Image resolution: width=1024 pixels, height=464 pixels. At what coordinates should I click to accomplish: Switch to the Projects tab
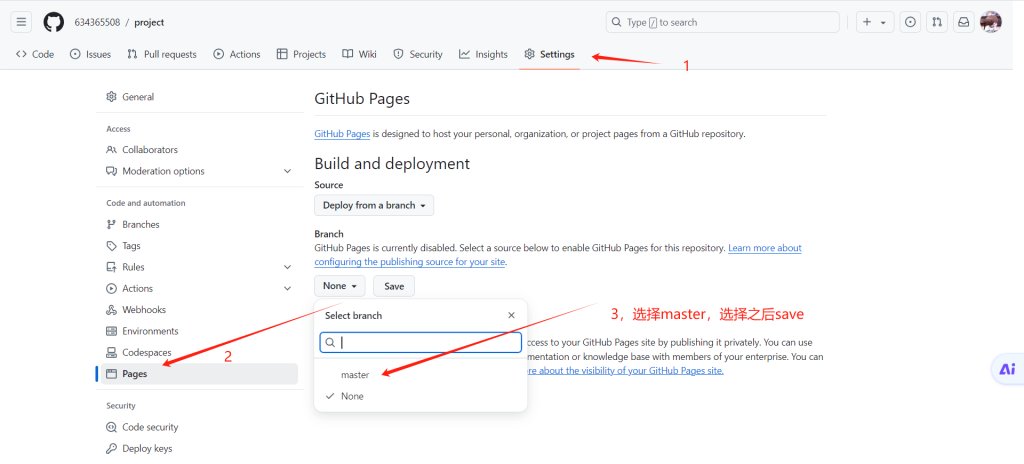pyautogui.click(x=301, y=54)
